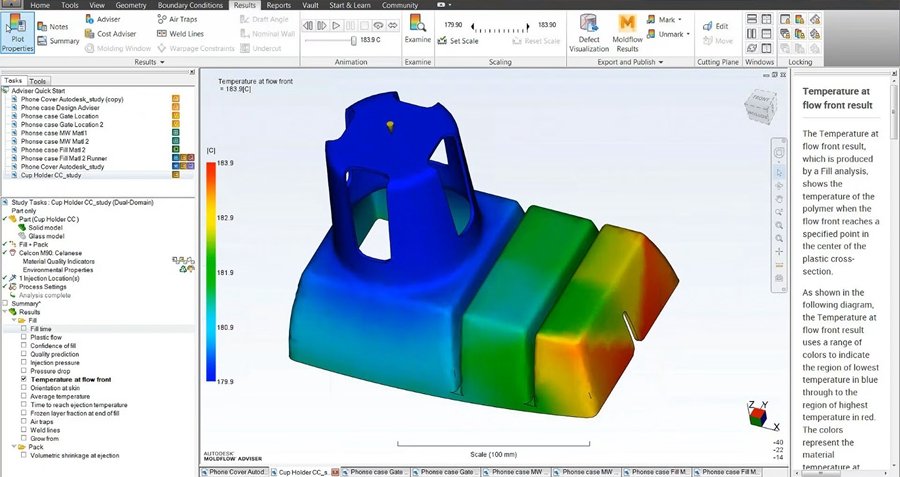The height and width of the screenshot is (477, 900).
Task: Step animation forward one frame
Action: [x=321, y=25]
